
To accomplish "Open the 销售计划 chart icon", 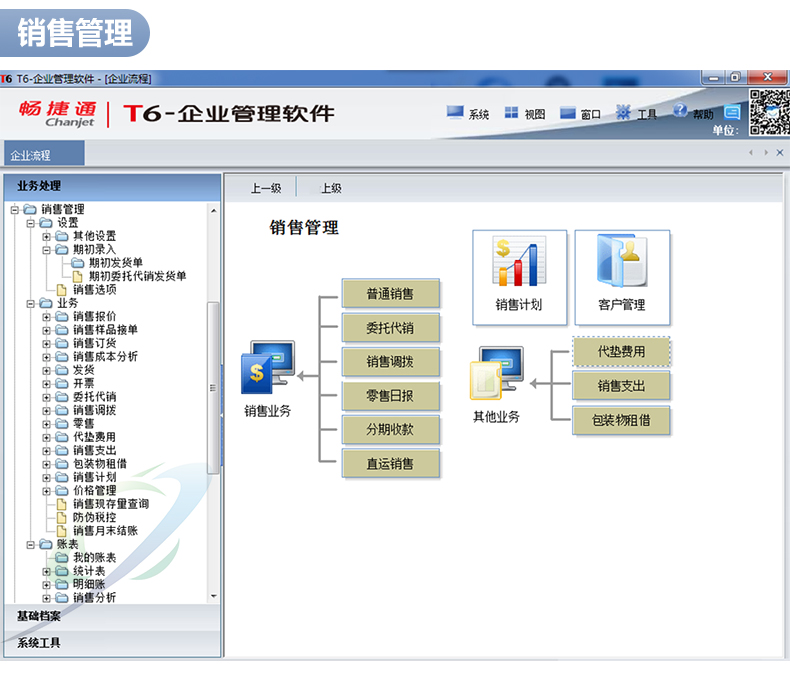I will 519,261.
